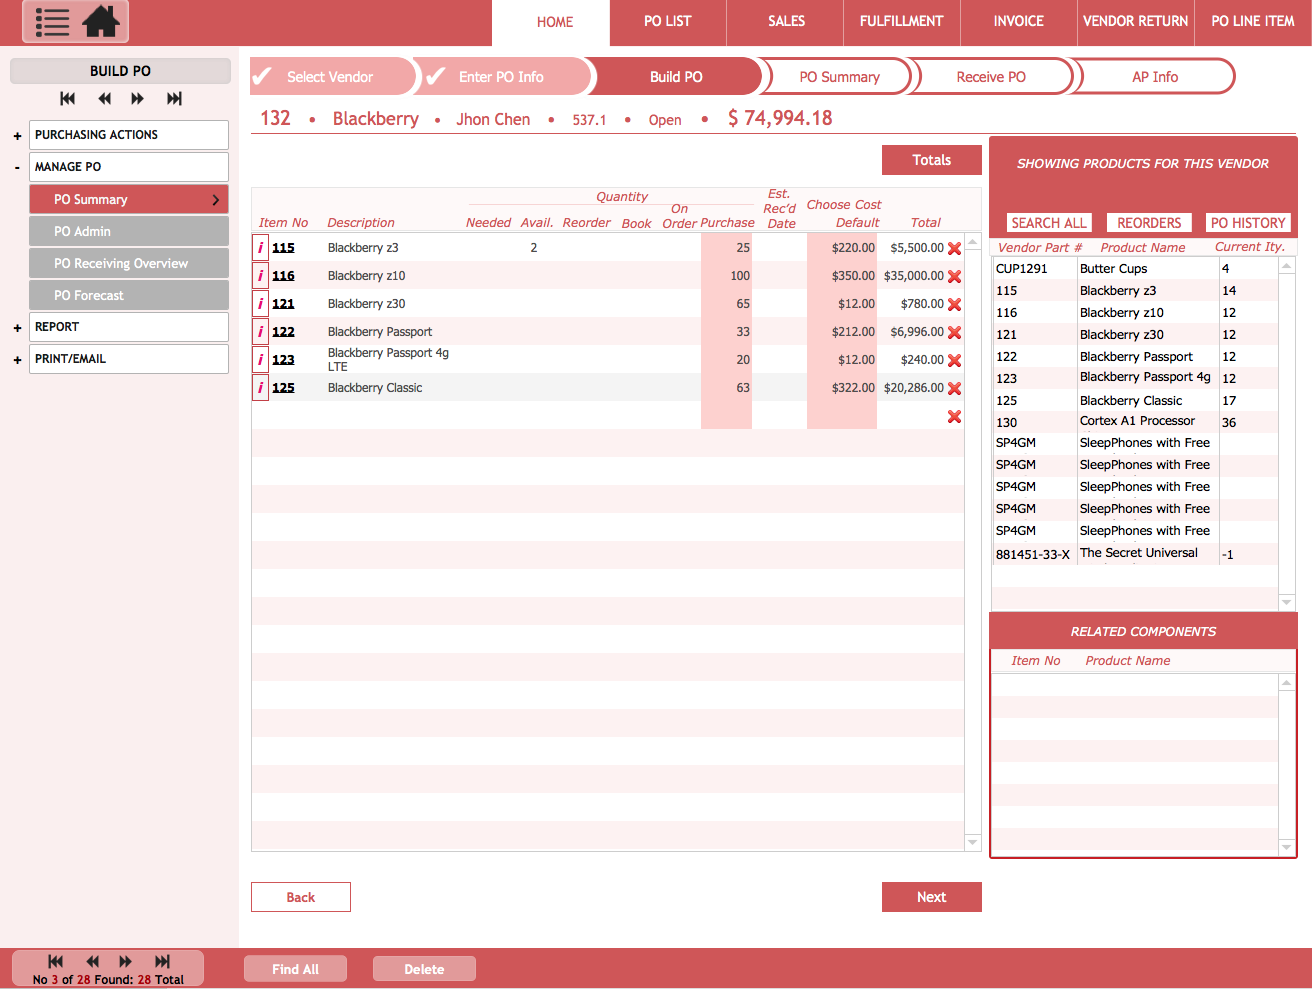The height and width of the screenshot is (989, 1312).
Task: Switch to FULFILLMENT tab
Action: [x=902, y=21]
